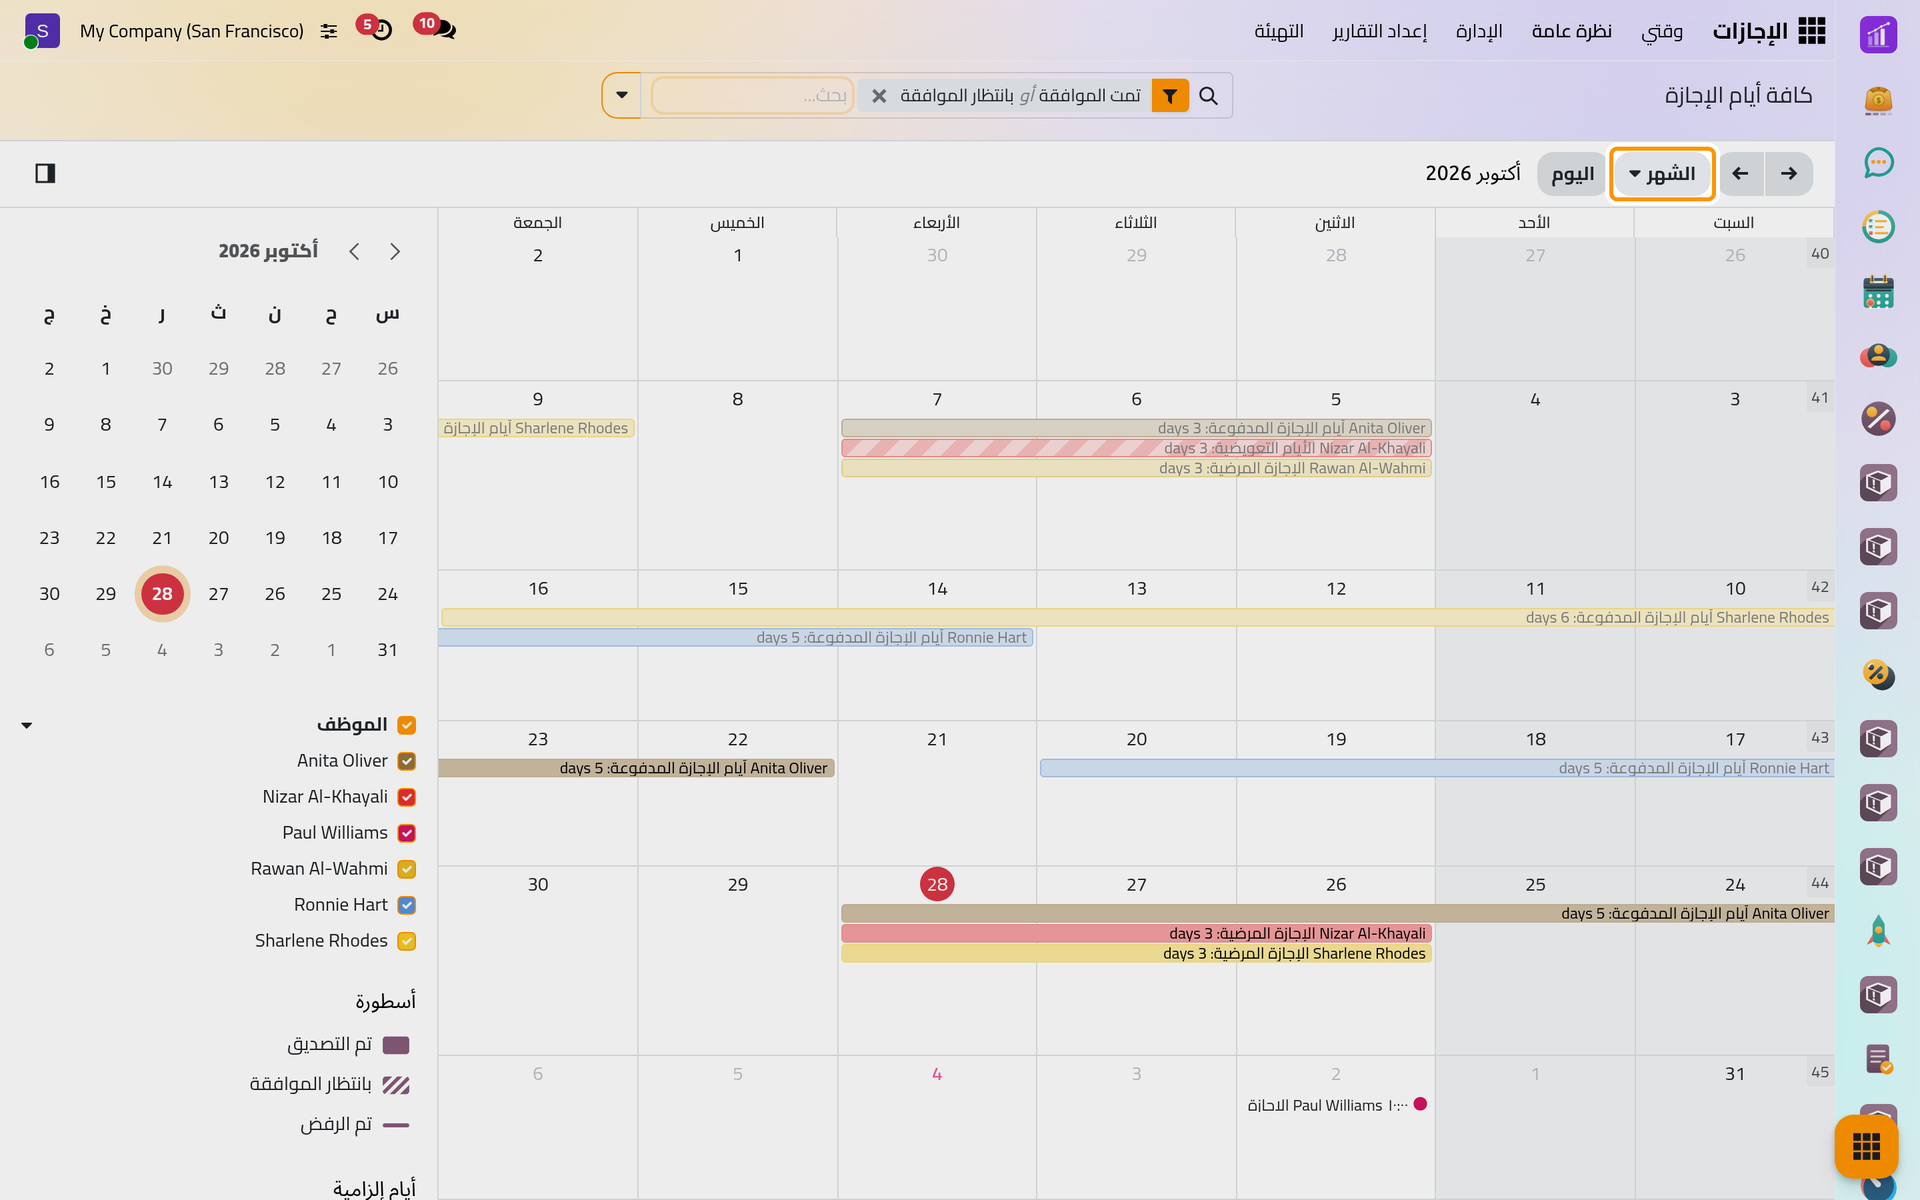1920x1200 pixels.
Task: Toggle the side panel icon
Action: [x=45, y=174]
